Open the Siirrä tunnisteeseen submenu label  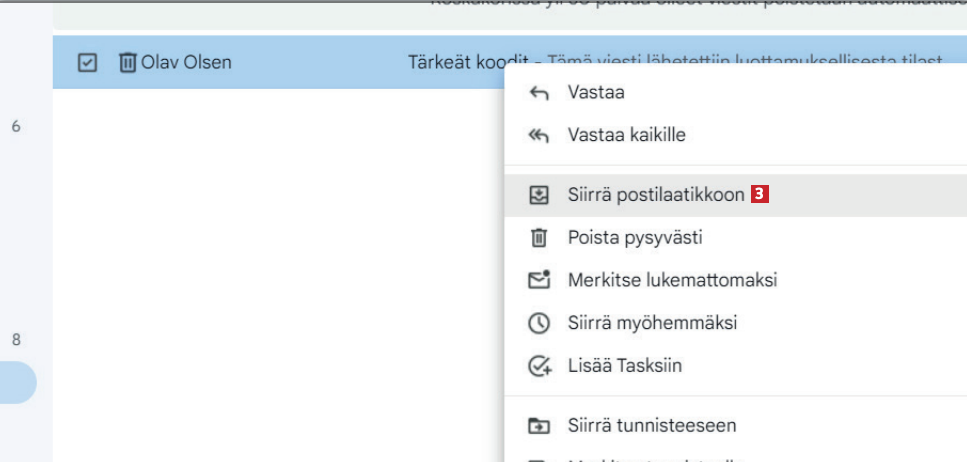coord(651,426)
